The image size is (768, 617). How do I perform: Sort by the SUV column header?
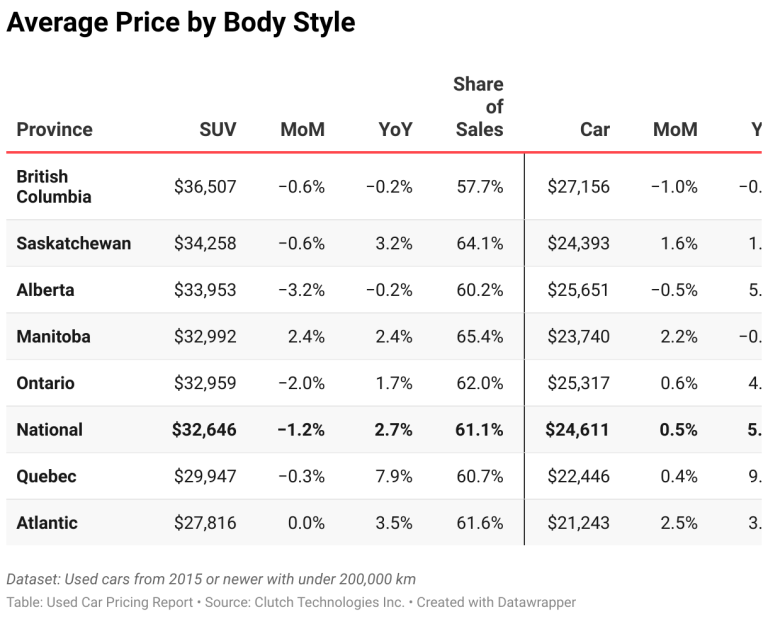pos(218,129)
